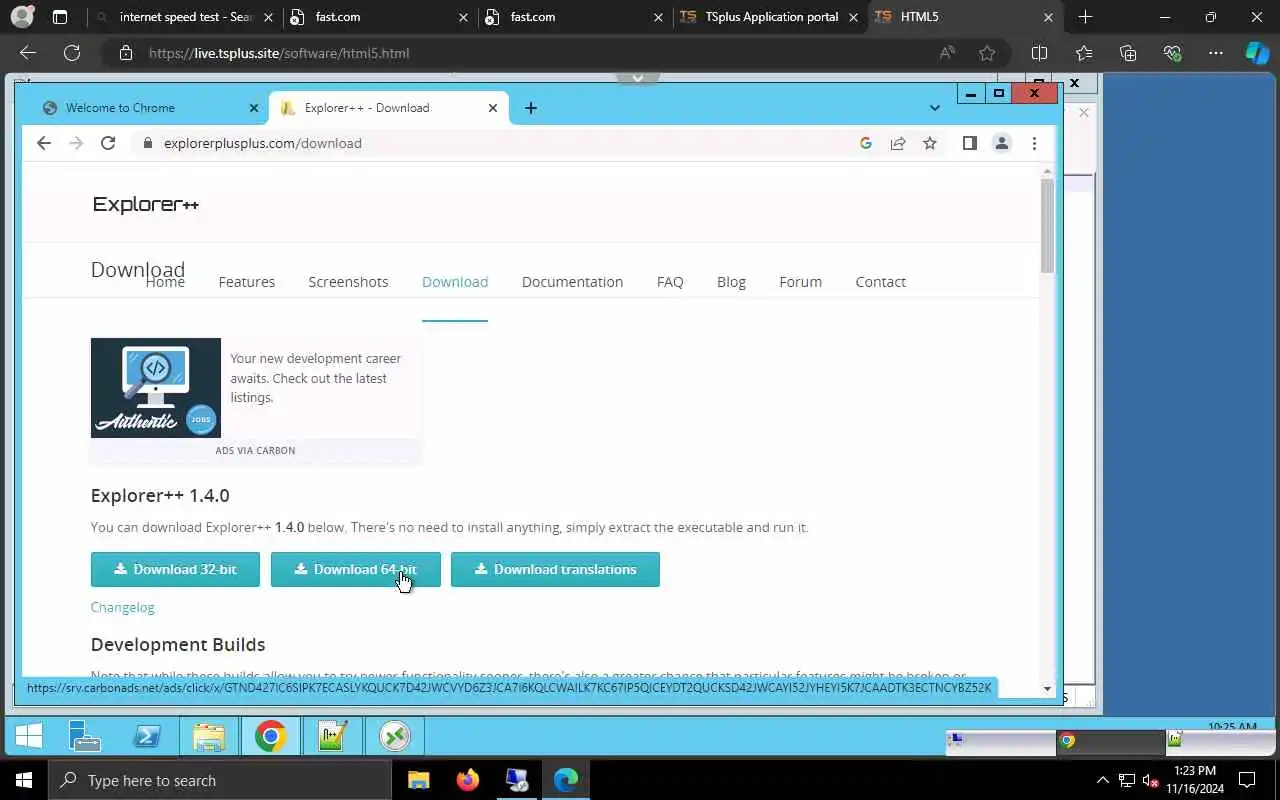
Task: Close the first fast.com Edge tab
Action: [x=462, y=17]
